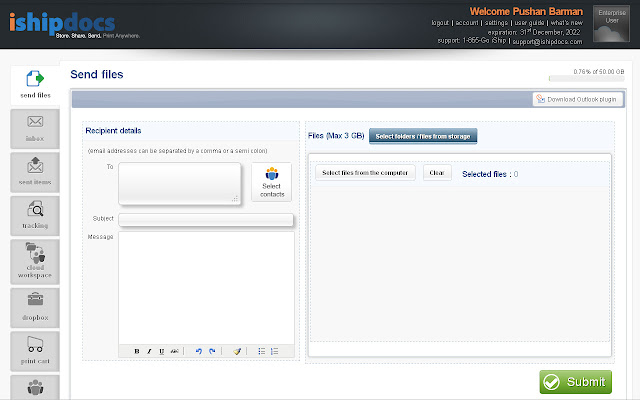640x400 pixels.
Task: Open the user guide link
Action: click(529, 23)
